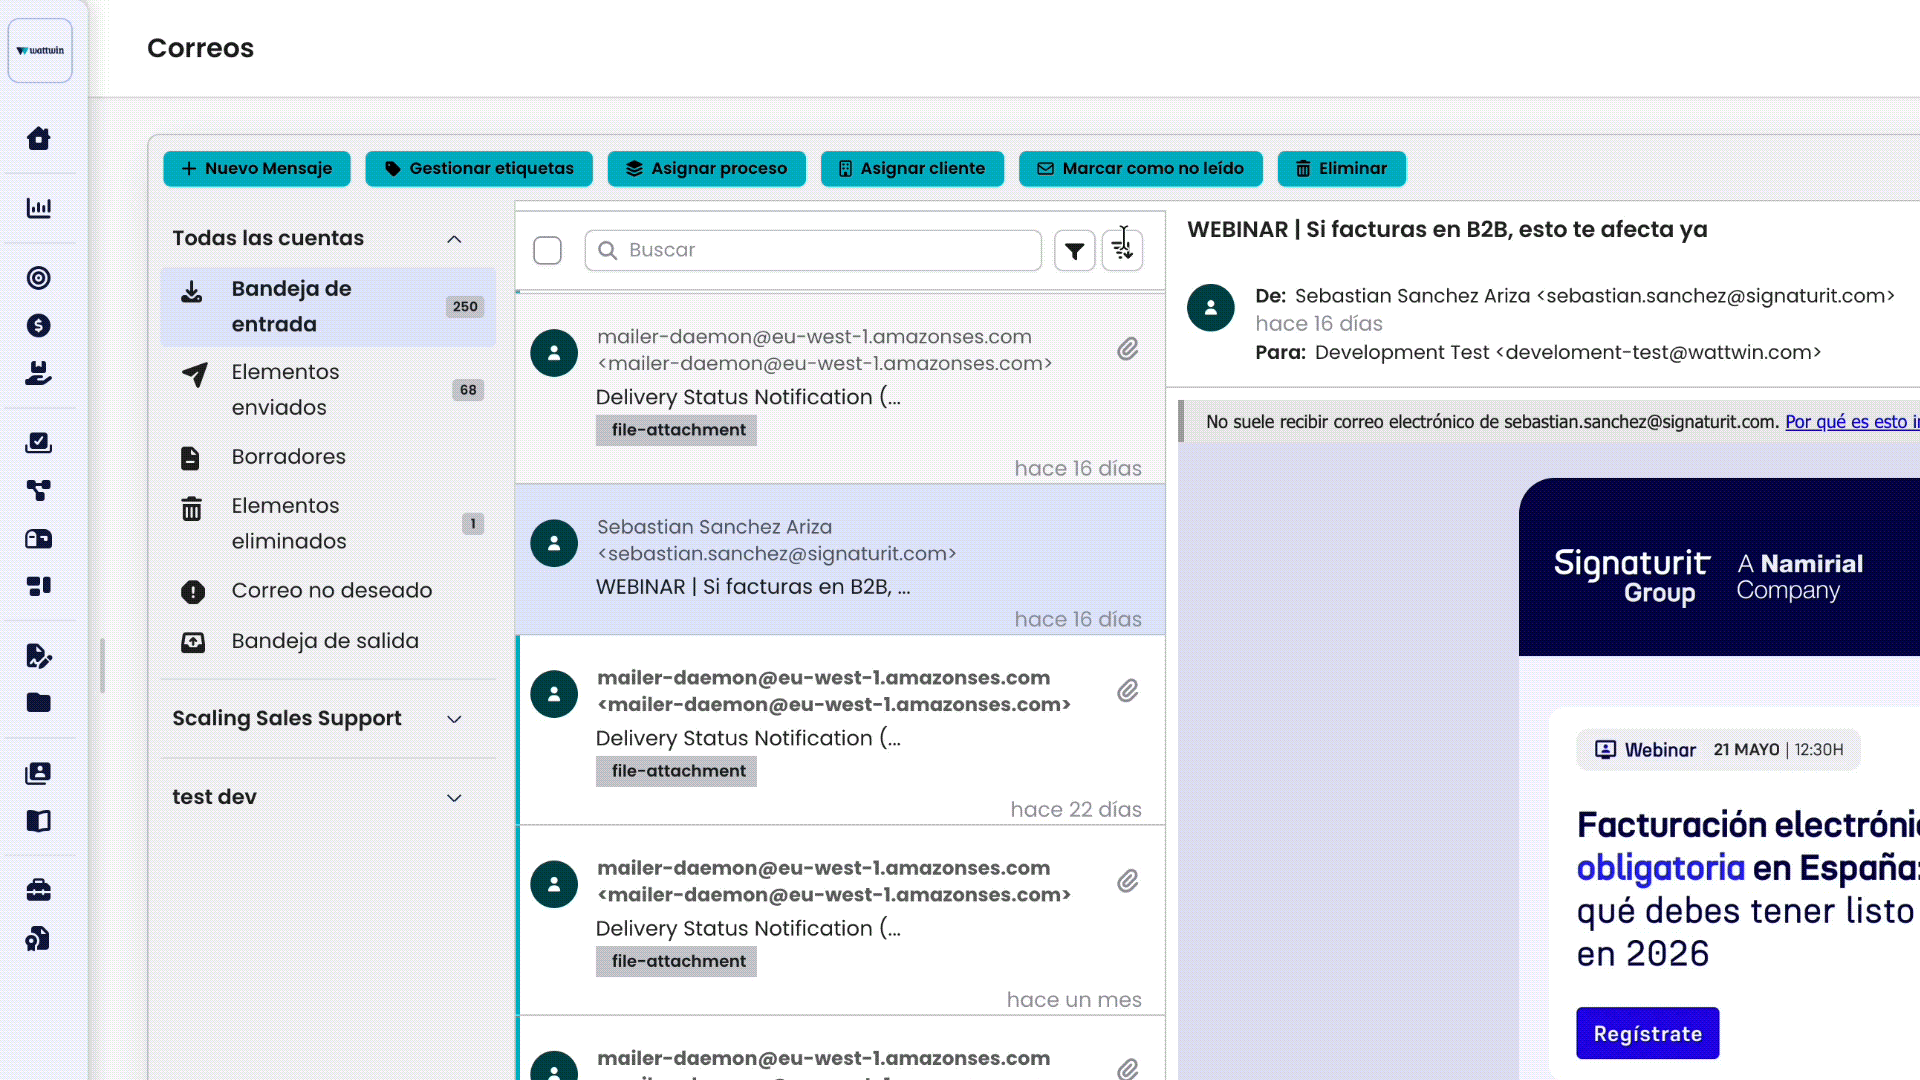Click the target bullseye sidebar icon

pos(39,278)
